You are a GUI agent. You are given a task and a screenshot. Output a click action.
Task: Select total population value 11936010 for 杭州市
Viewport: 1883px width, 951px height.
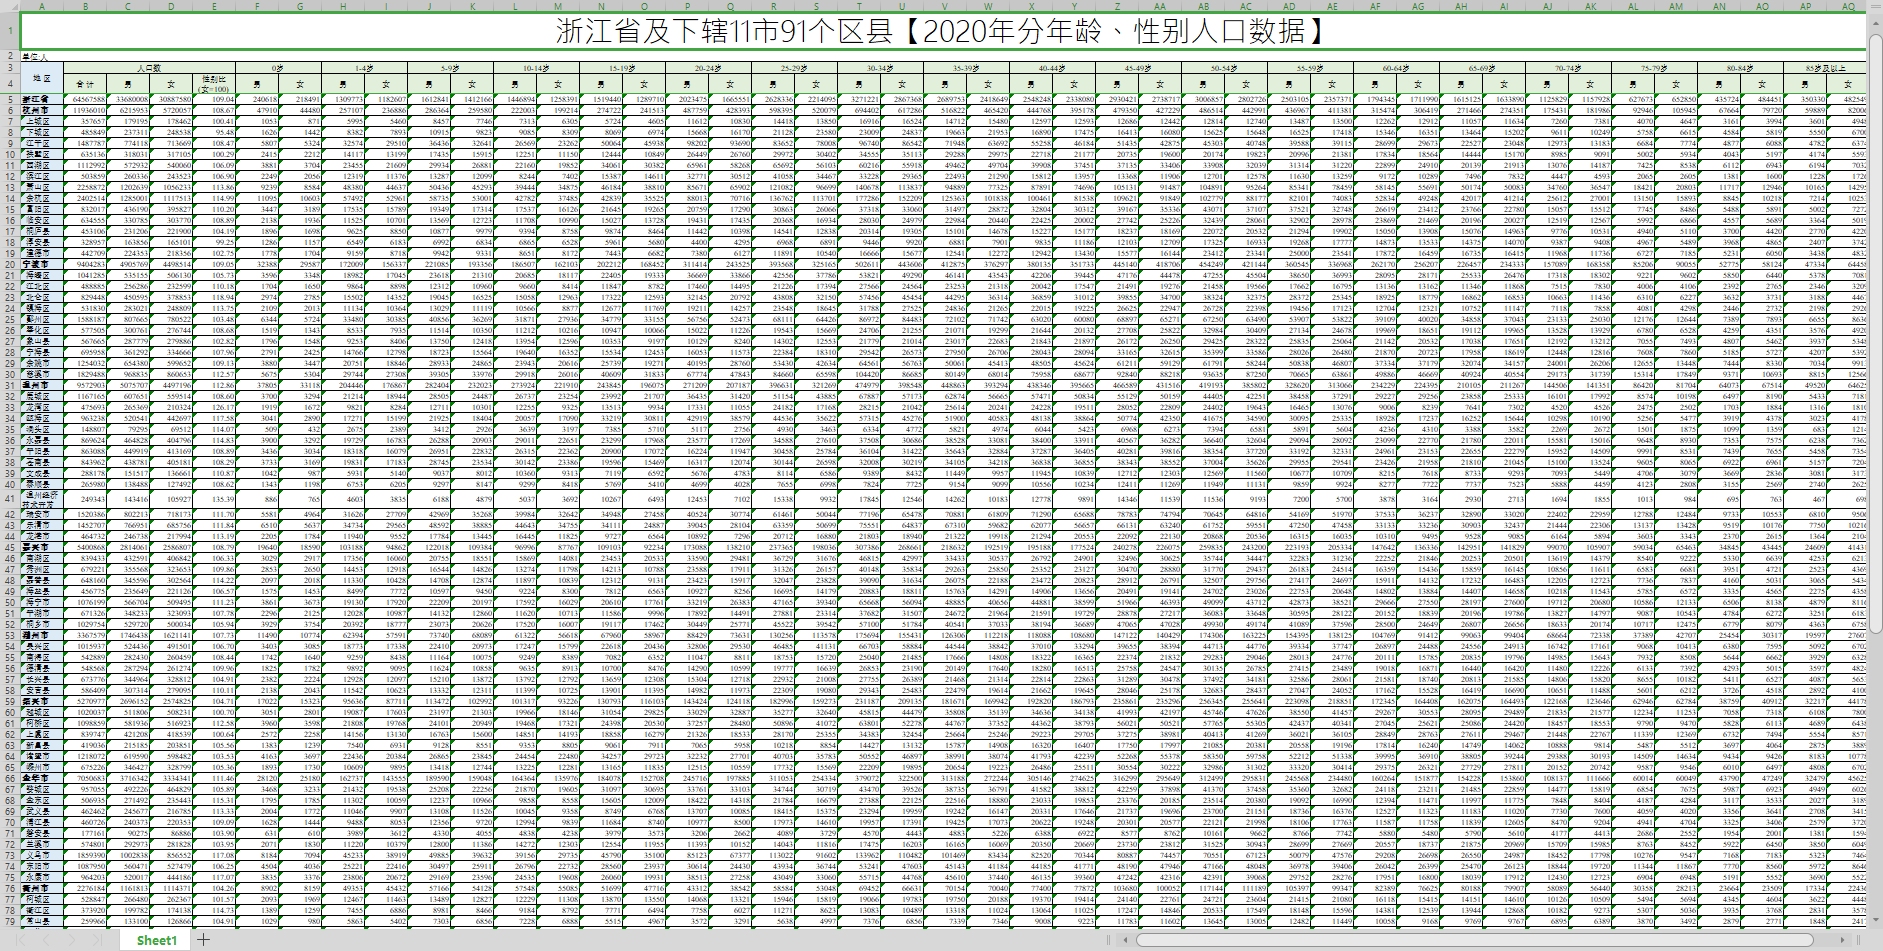click(85, 110)
